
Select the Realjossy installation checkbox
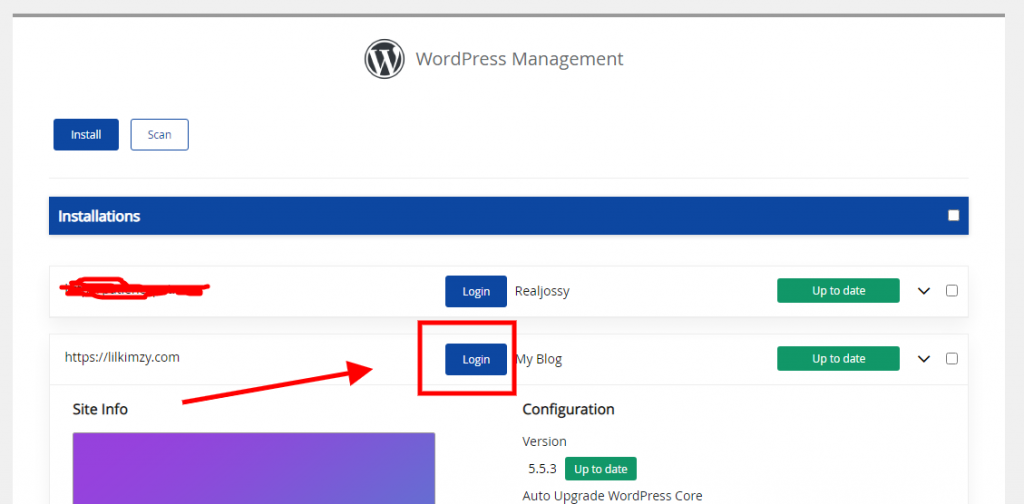click(952, 291)
